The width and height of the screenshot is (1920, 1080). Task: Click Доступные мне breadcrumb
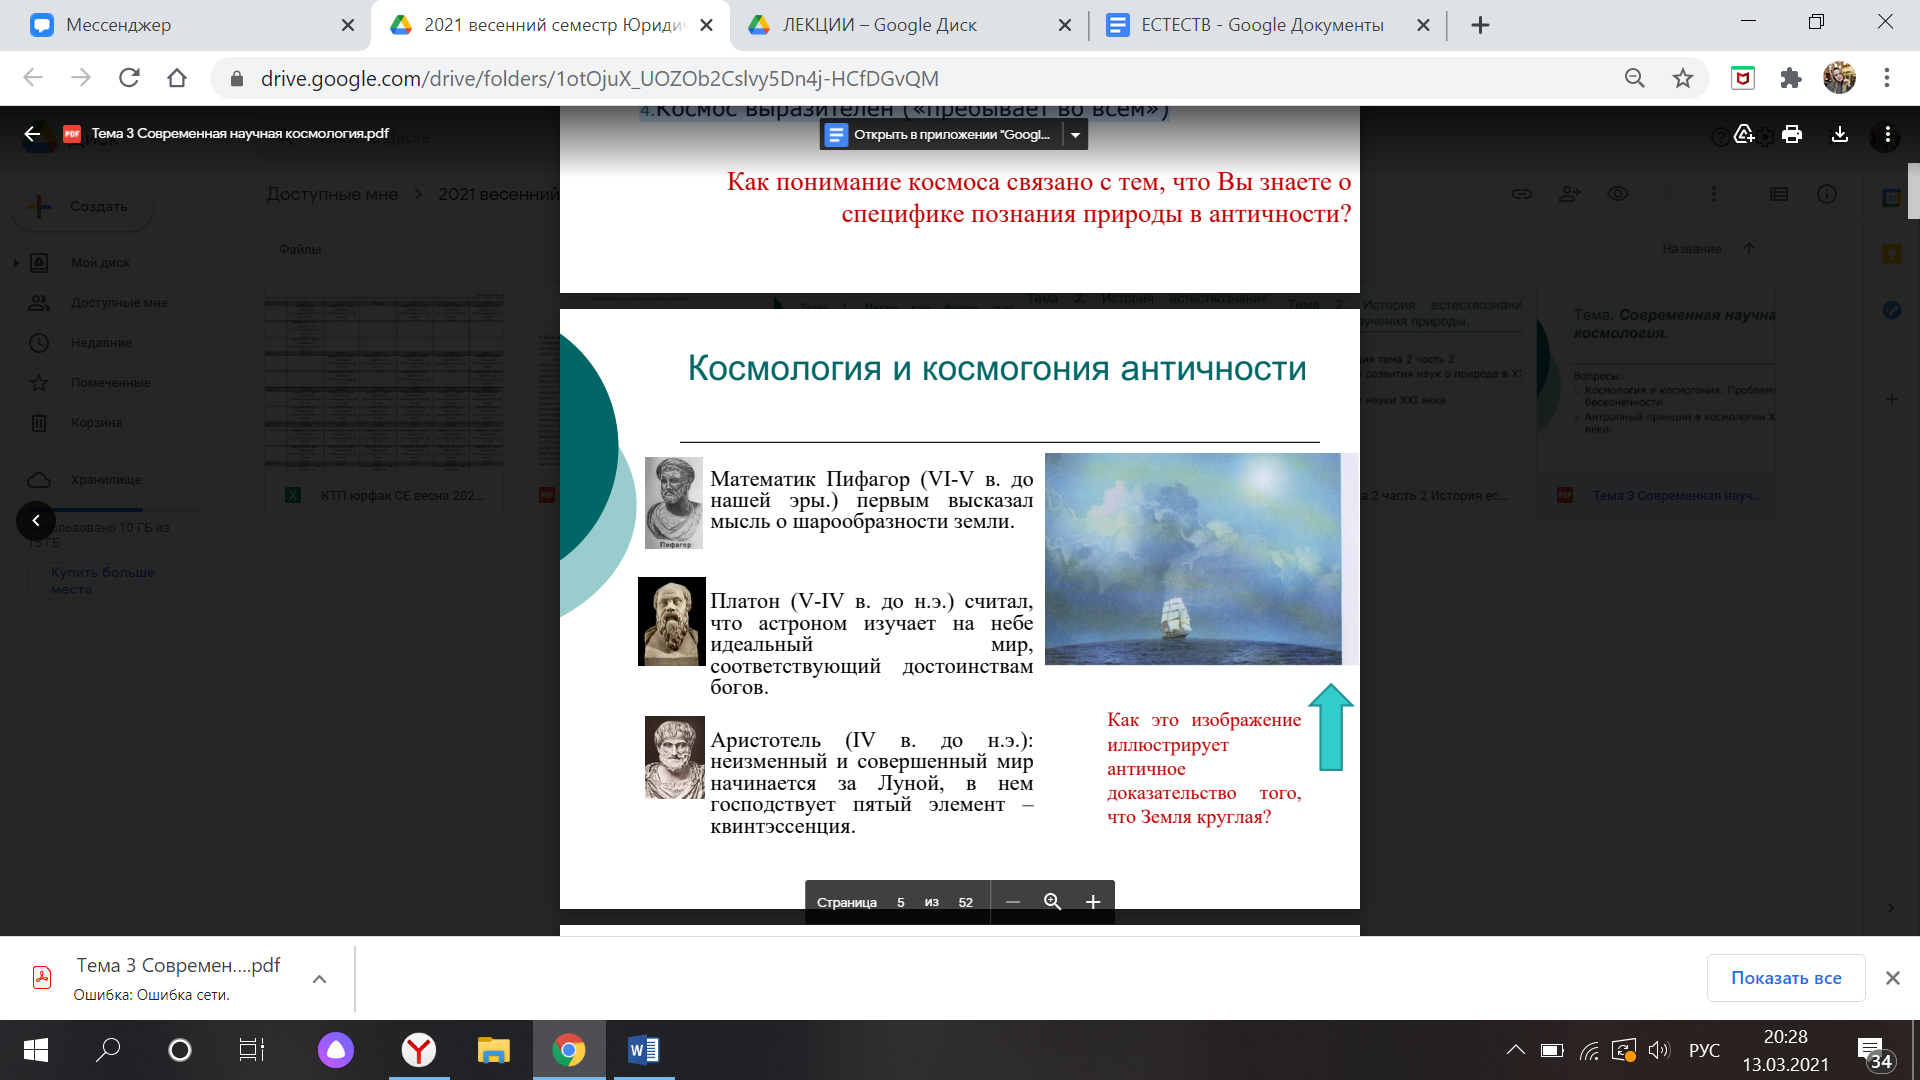pyautogui.click(x=332, y=194)
